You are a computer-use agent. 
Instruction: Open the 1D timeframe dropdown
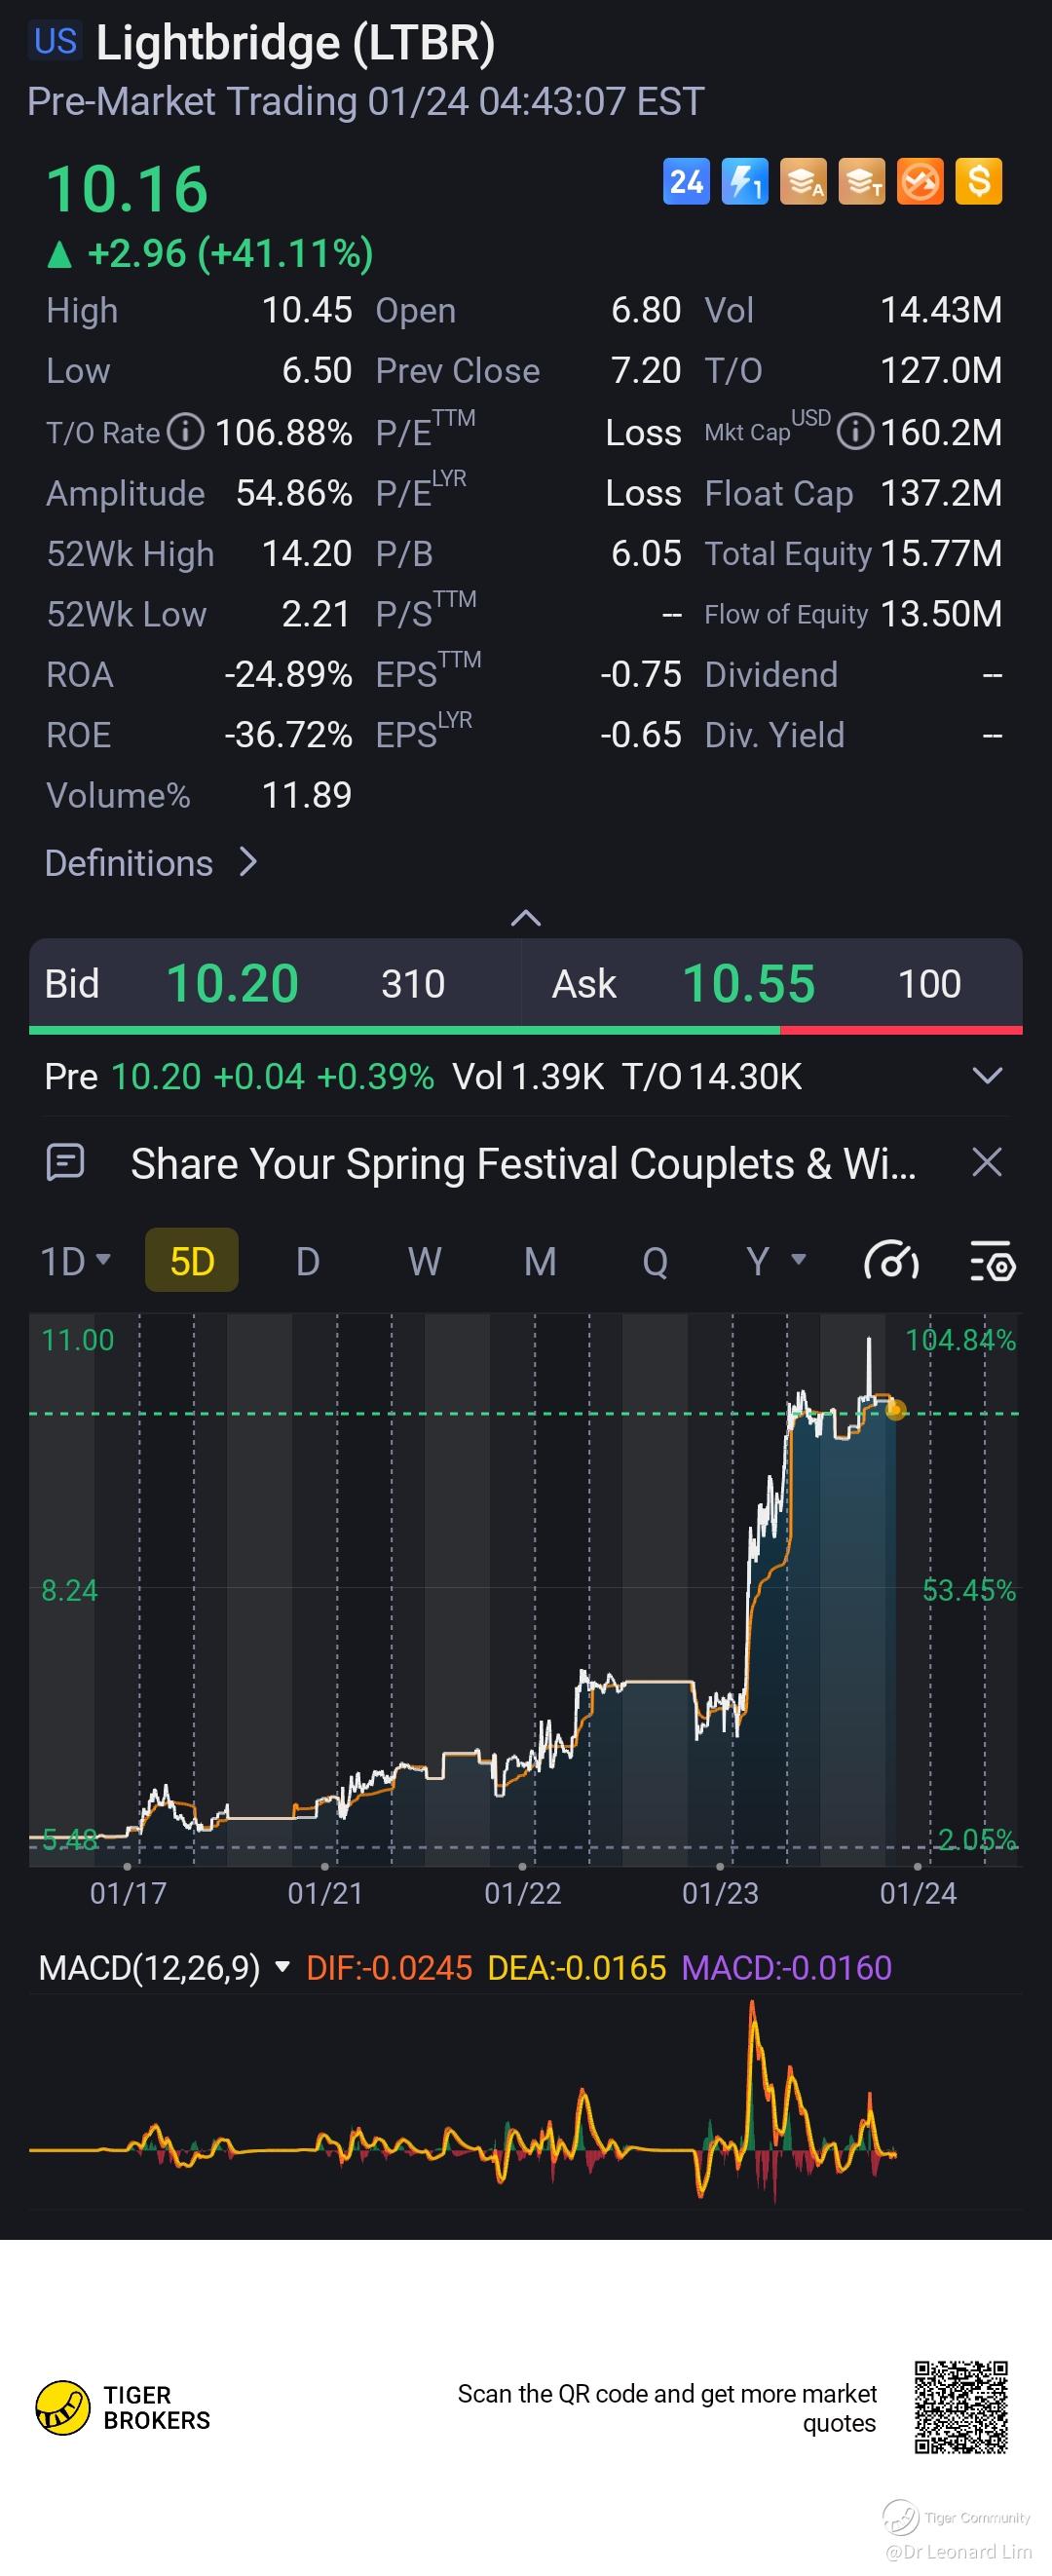pyautogui.click(x=75, y=1261)
